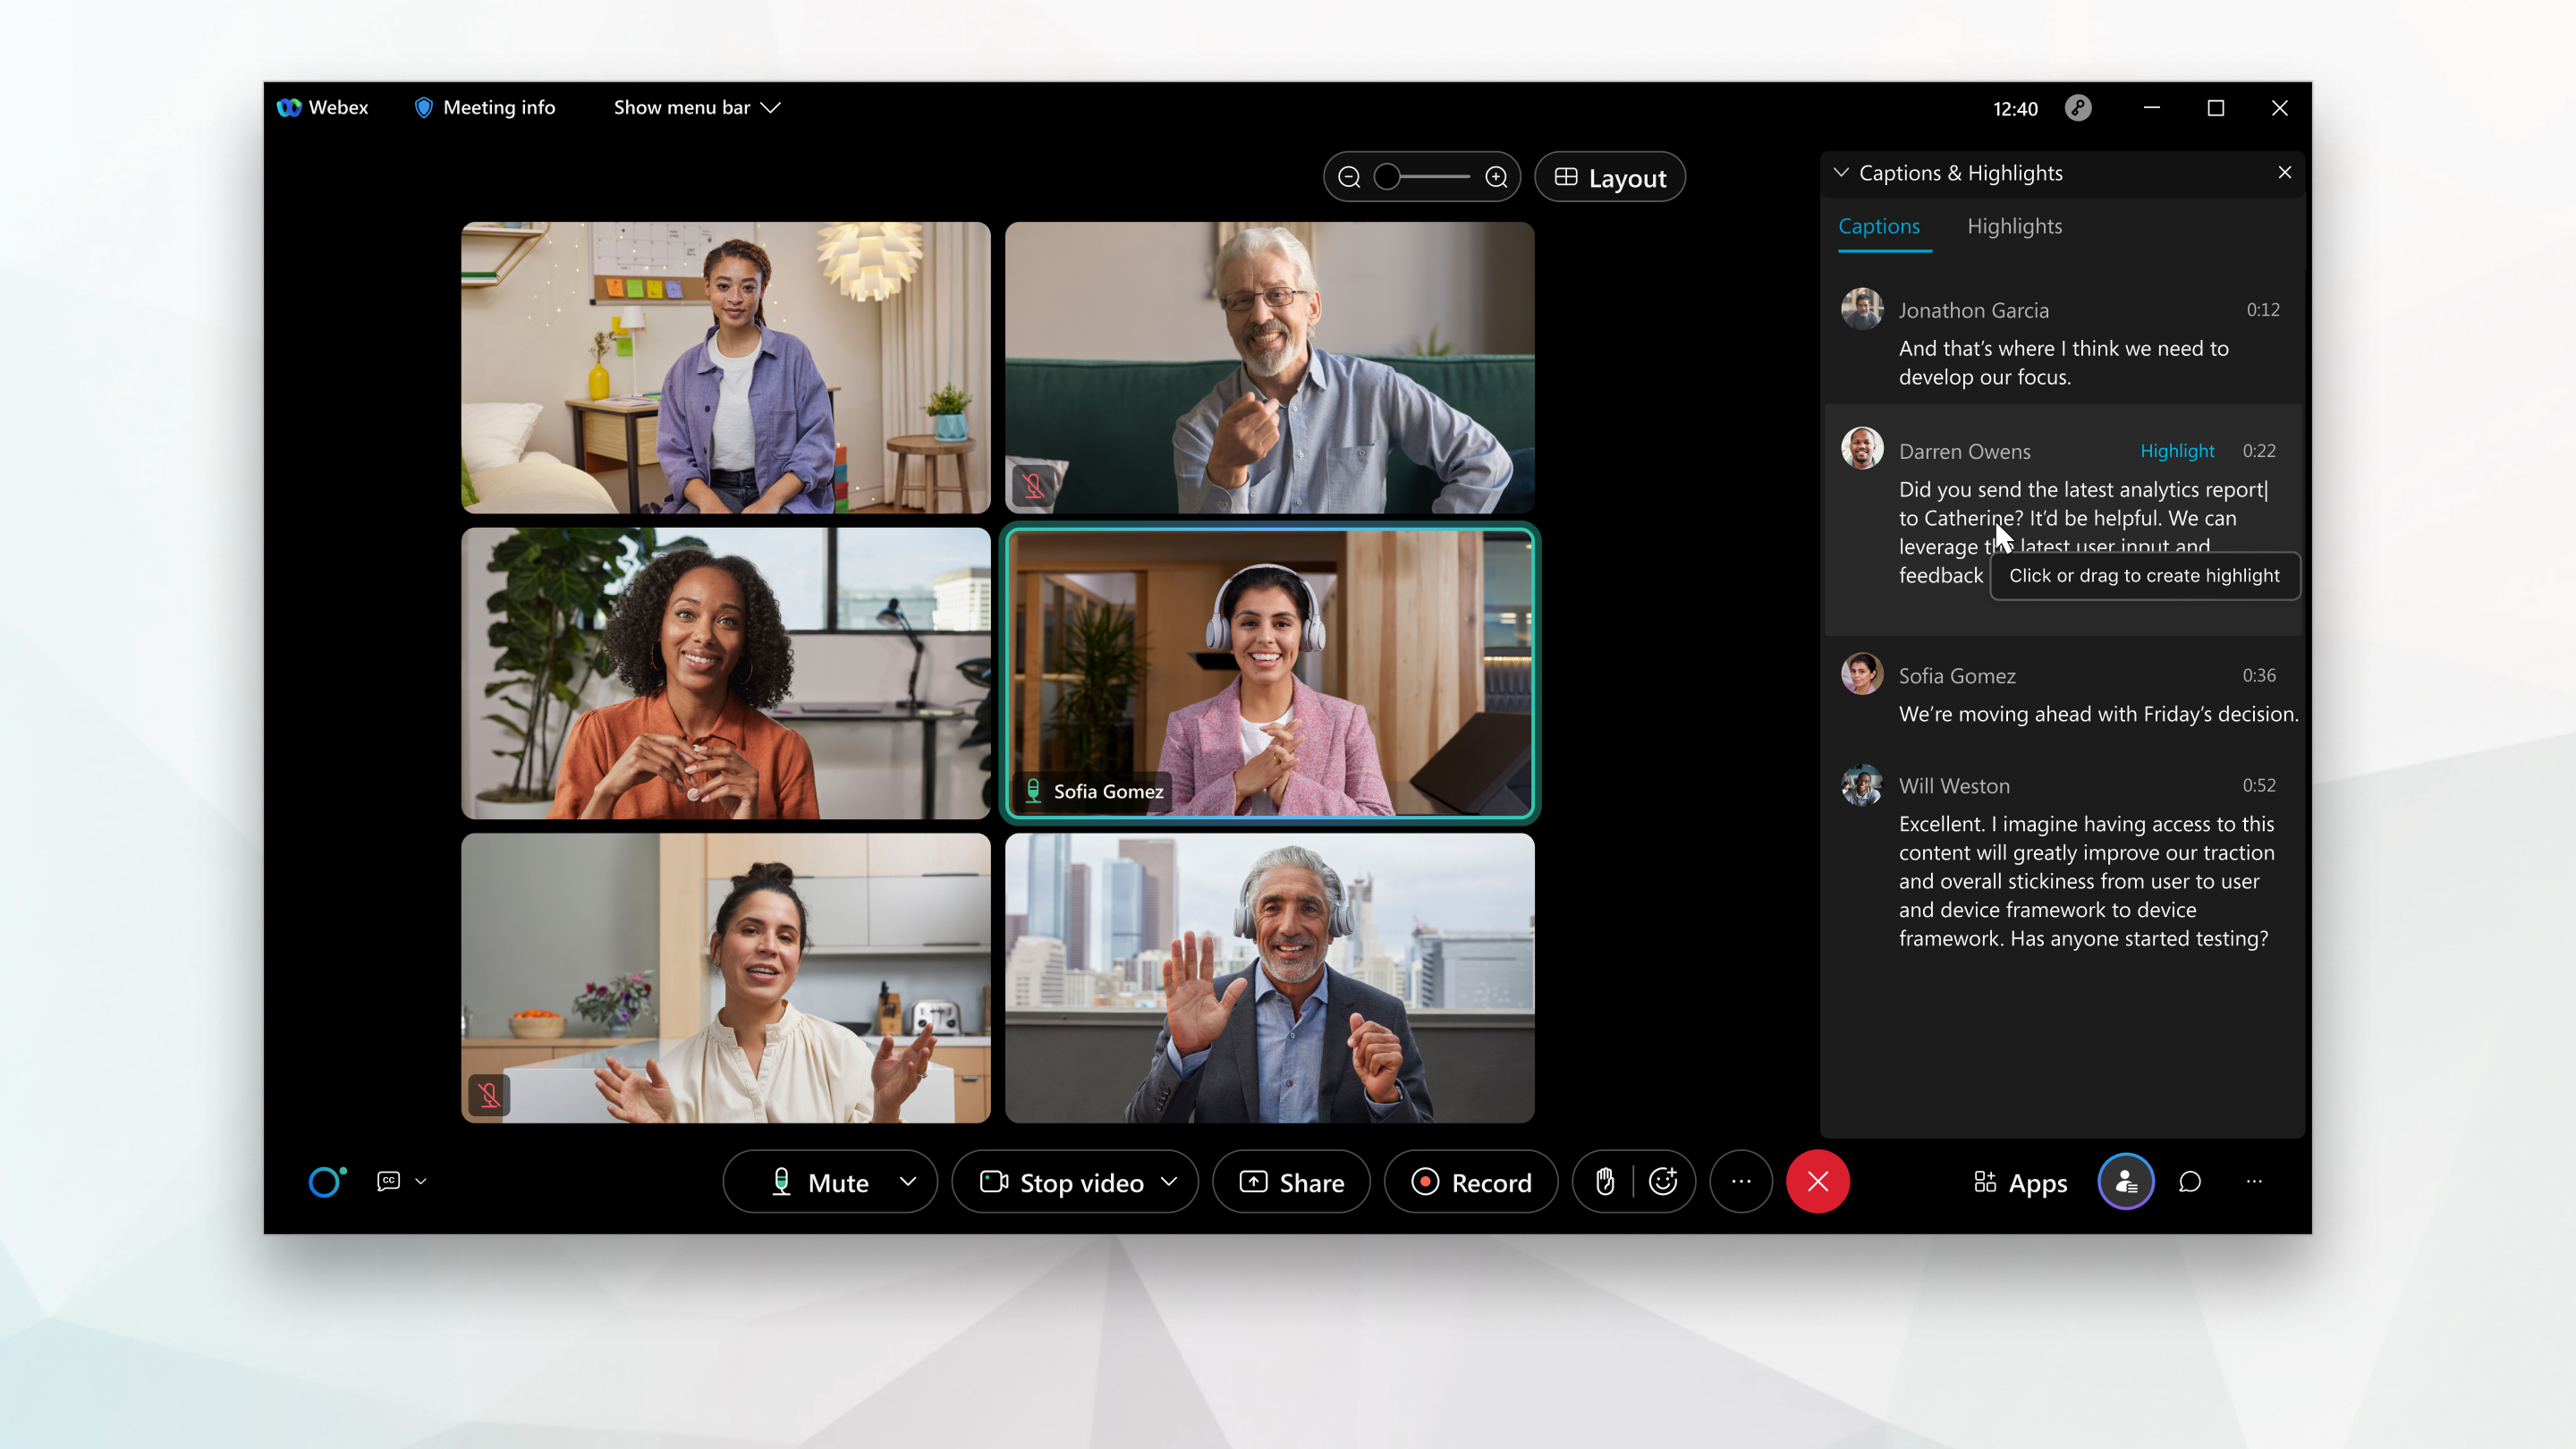Collapse the Captions & Highlights panel
This screenshot has width=2576, height=1449.
1842,172
